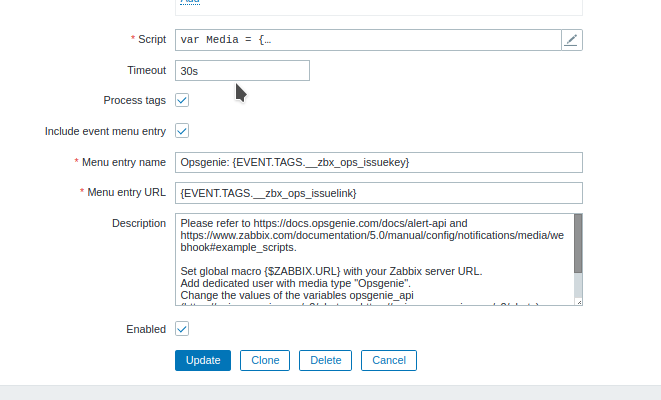Click the 'Set global macro {$ZABBIX.URL}' line
Viewport: 661px width, 400px height.
pos(331,271)
